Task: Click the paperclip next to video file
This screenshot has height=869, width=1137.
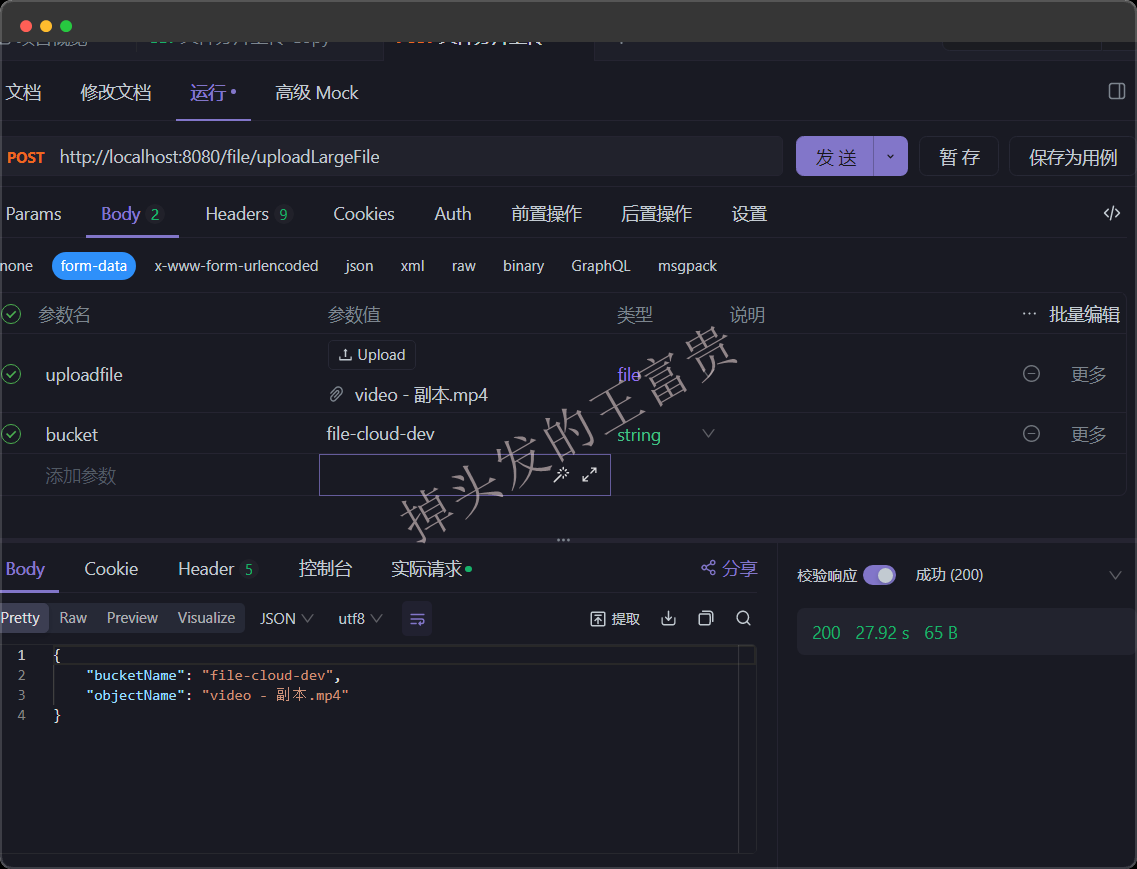Action: tap(336, 395)
